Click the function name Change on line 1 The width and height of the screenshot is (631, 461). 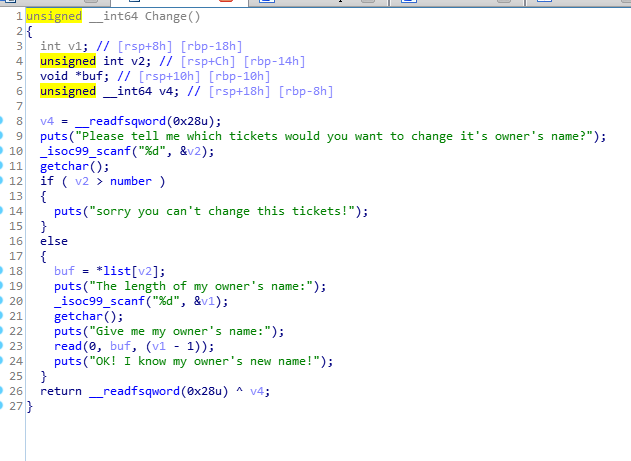(165, 16)
